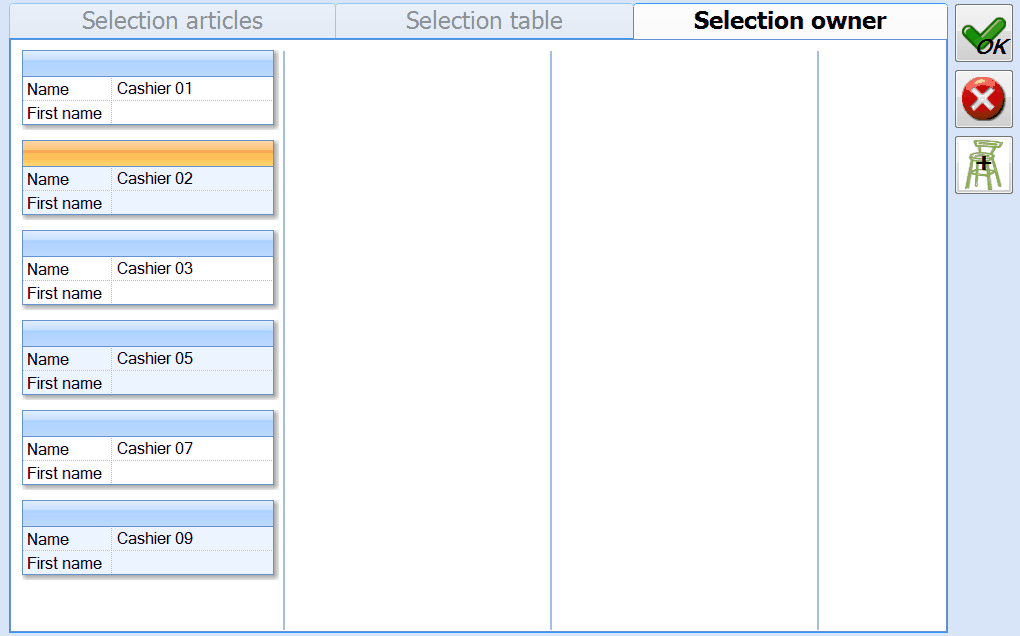Click the highlighted orange Cashier 02 header

pyautogui.click(x=148, y=153)
